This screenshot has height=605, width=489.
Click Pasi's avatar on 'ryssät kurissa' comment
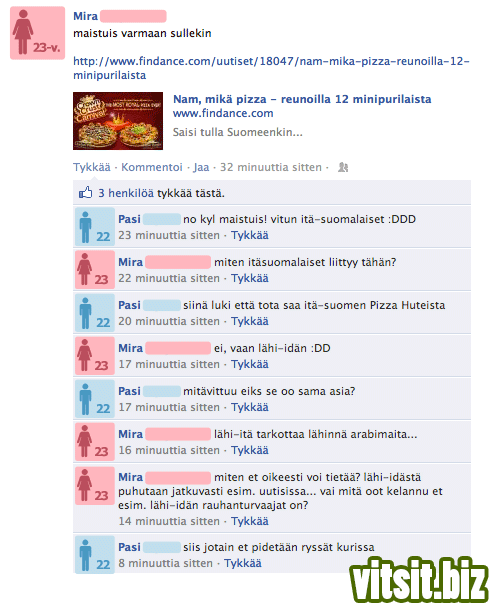[x=95, y=555]
